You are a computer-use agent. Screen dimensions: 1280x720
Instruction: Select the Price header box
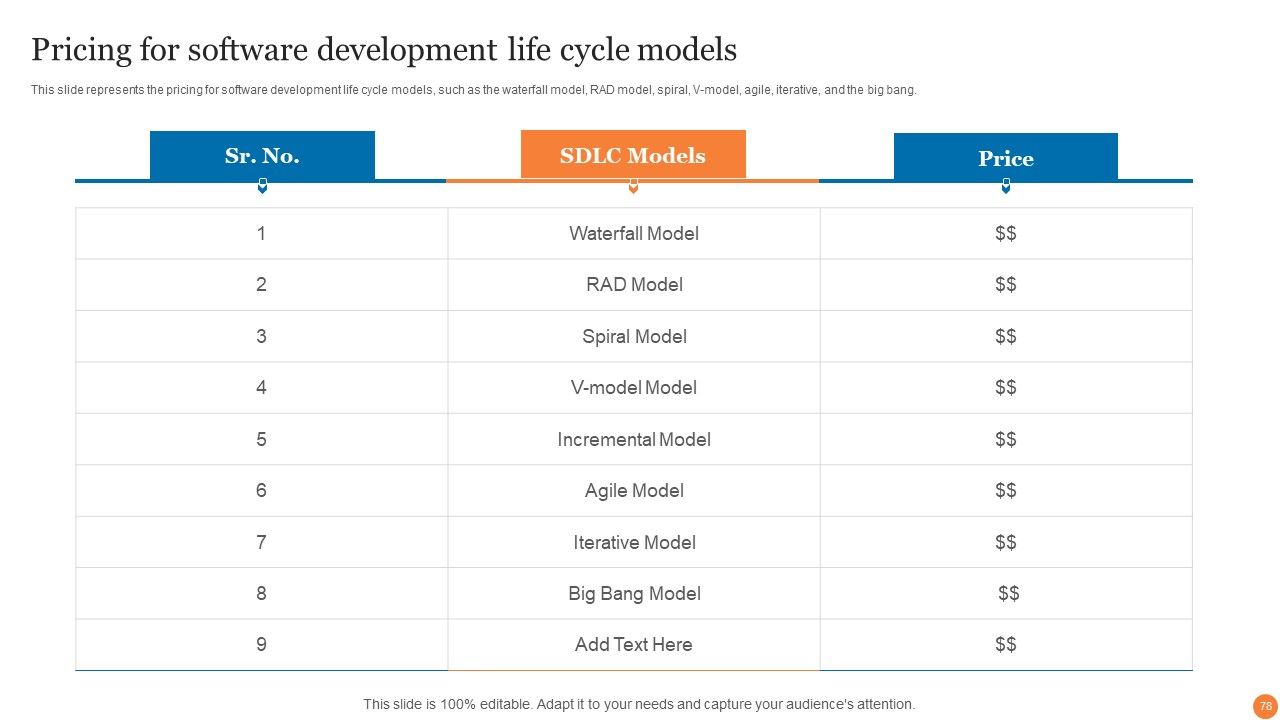[1006, 157]
